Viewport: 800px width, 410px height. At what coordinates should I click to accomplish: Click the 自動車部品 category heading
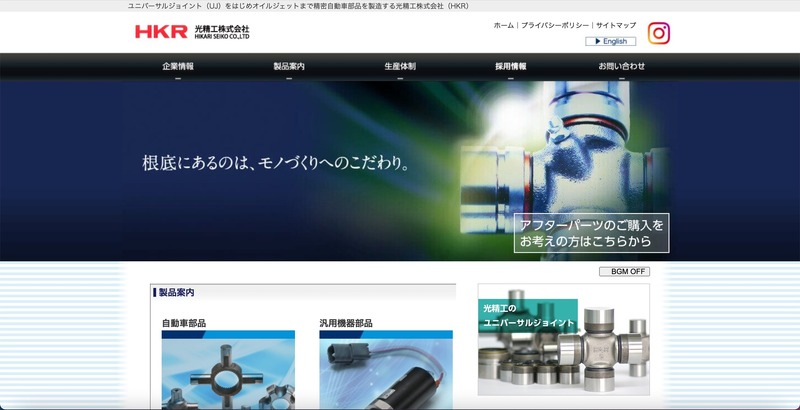click(x=184, y=323)
